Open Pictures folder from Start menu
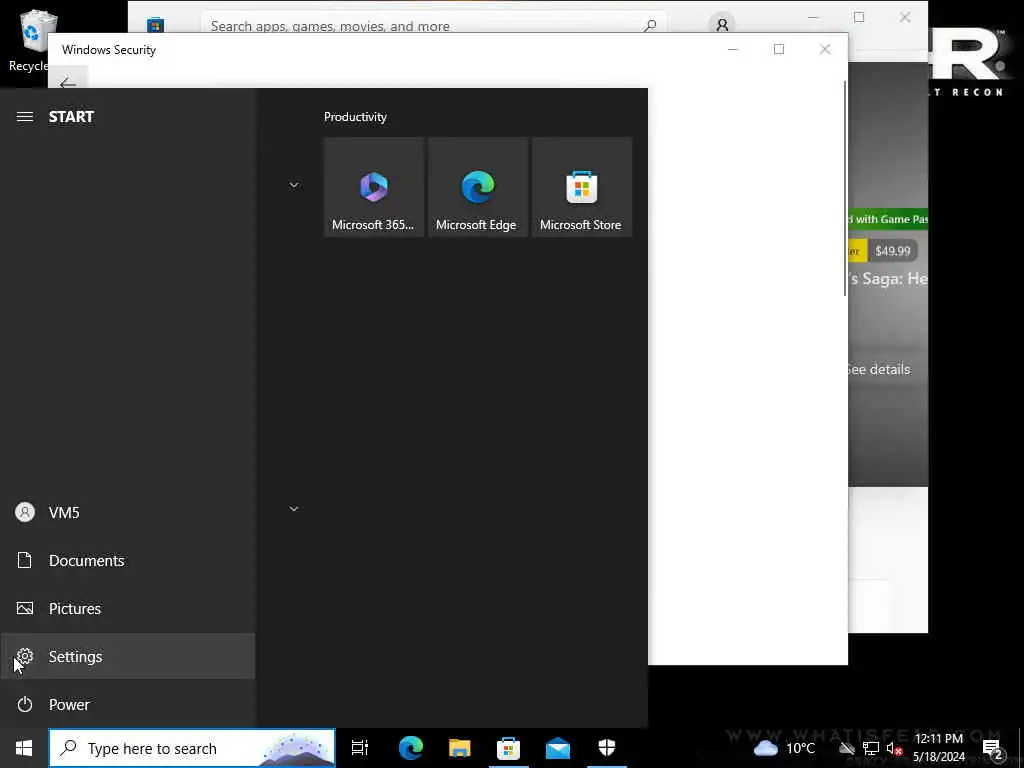 point(127,608)
